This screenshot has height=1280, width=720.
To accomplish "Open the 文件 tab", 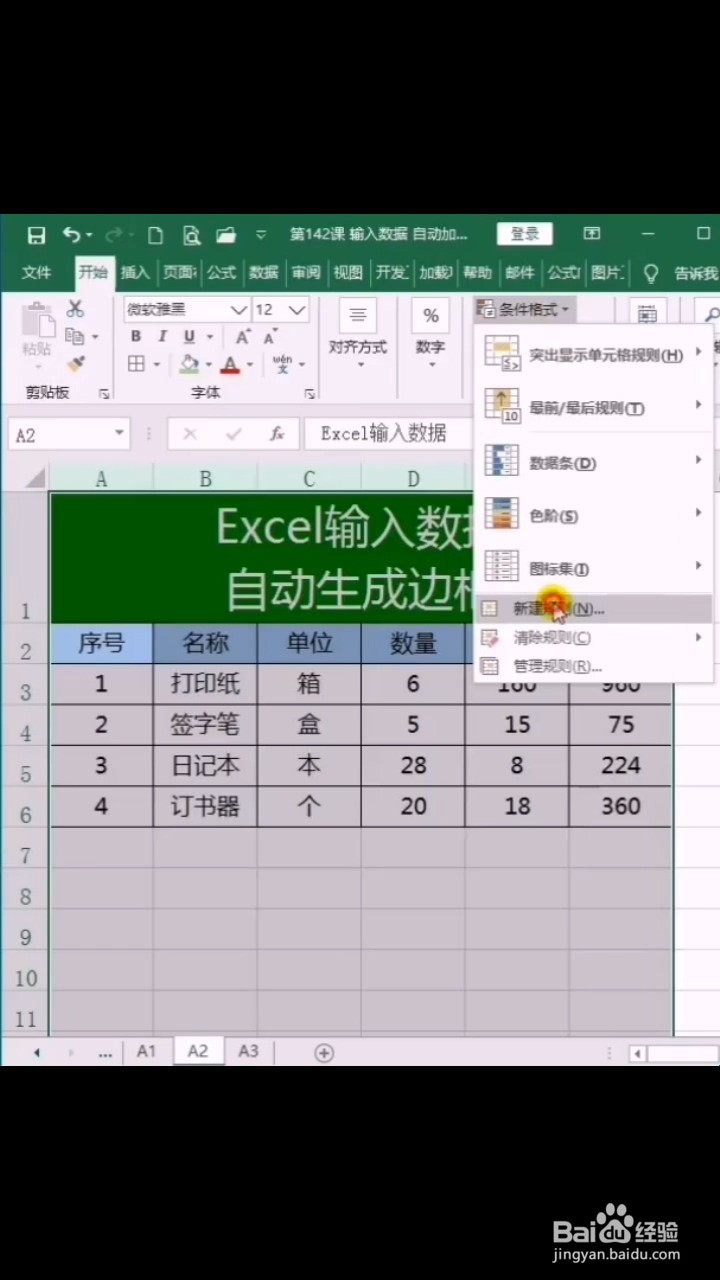I will [37, 273].
